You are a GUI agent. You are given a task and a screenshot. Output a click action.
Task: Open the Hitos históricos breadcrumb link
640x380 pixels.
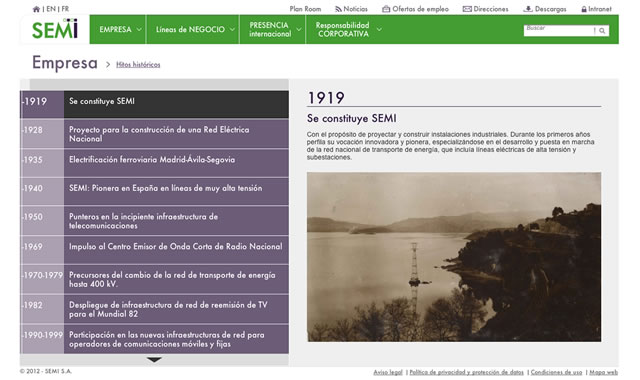[x=138, y=64]
